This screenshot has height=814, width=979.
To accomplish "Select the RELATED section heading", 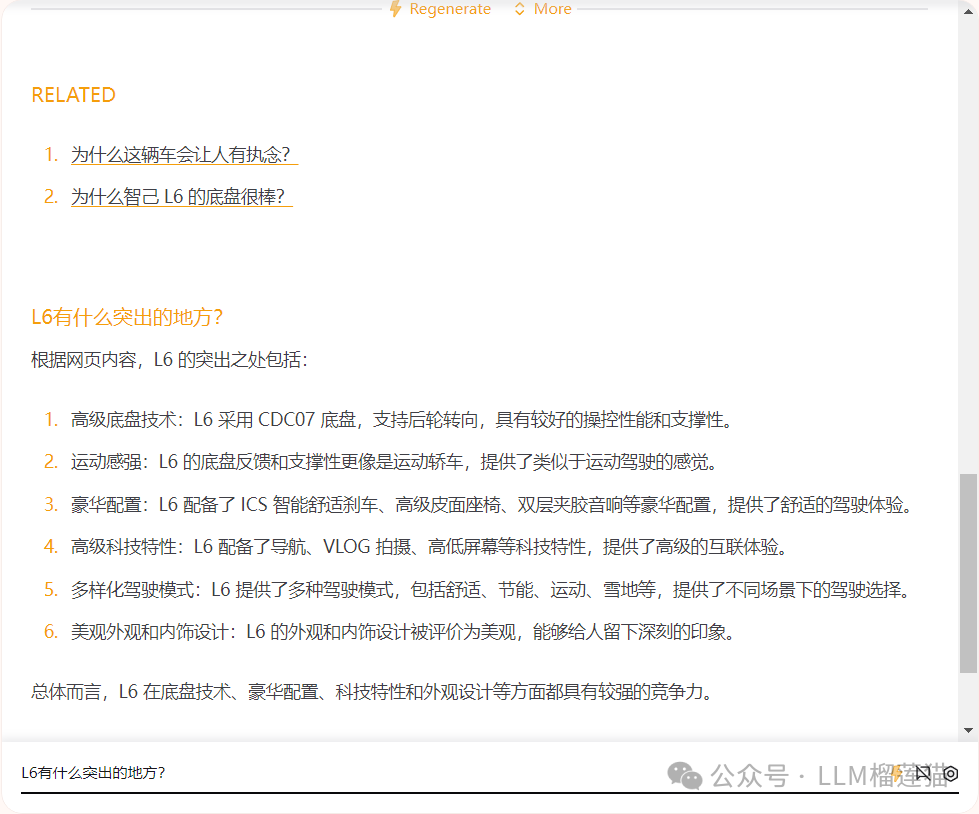I will point(73,94).
